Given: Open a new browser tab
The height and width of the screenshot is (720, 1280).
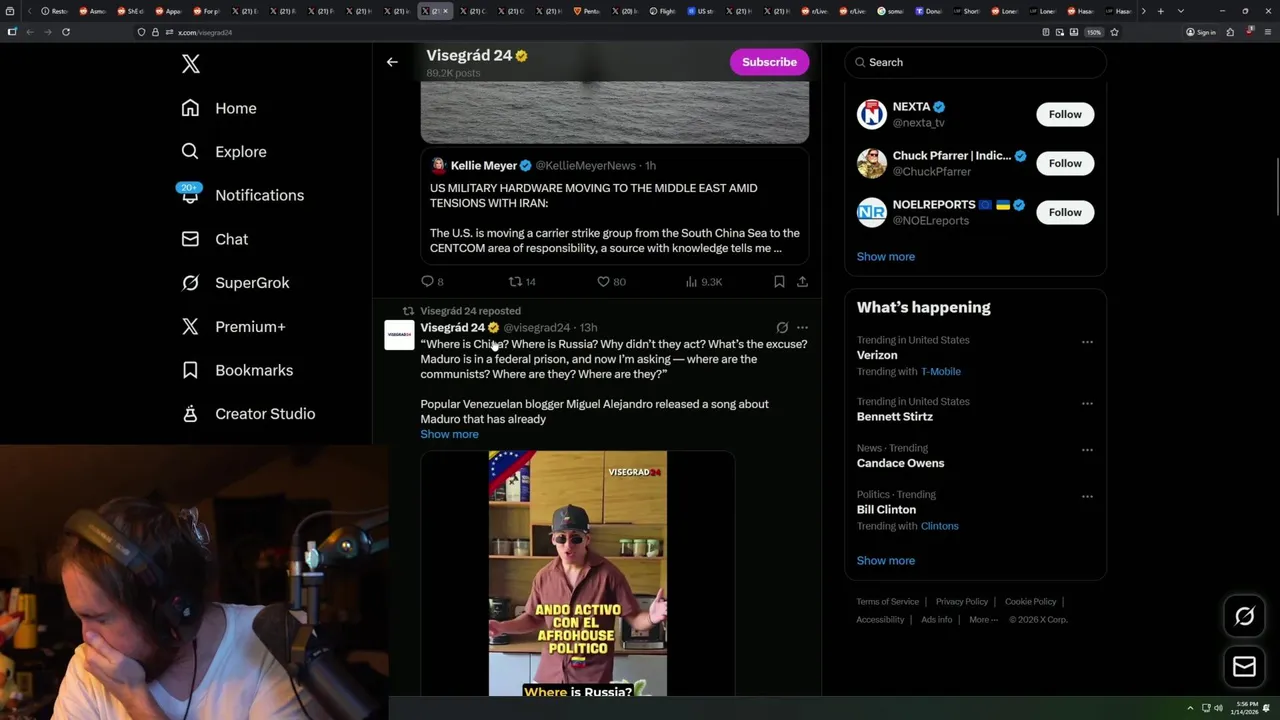Looking at the screenshot, I should coord(1160,11).
